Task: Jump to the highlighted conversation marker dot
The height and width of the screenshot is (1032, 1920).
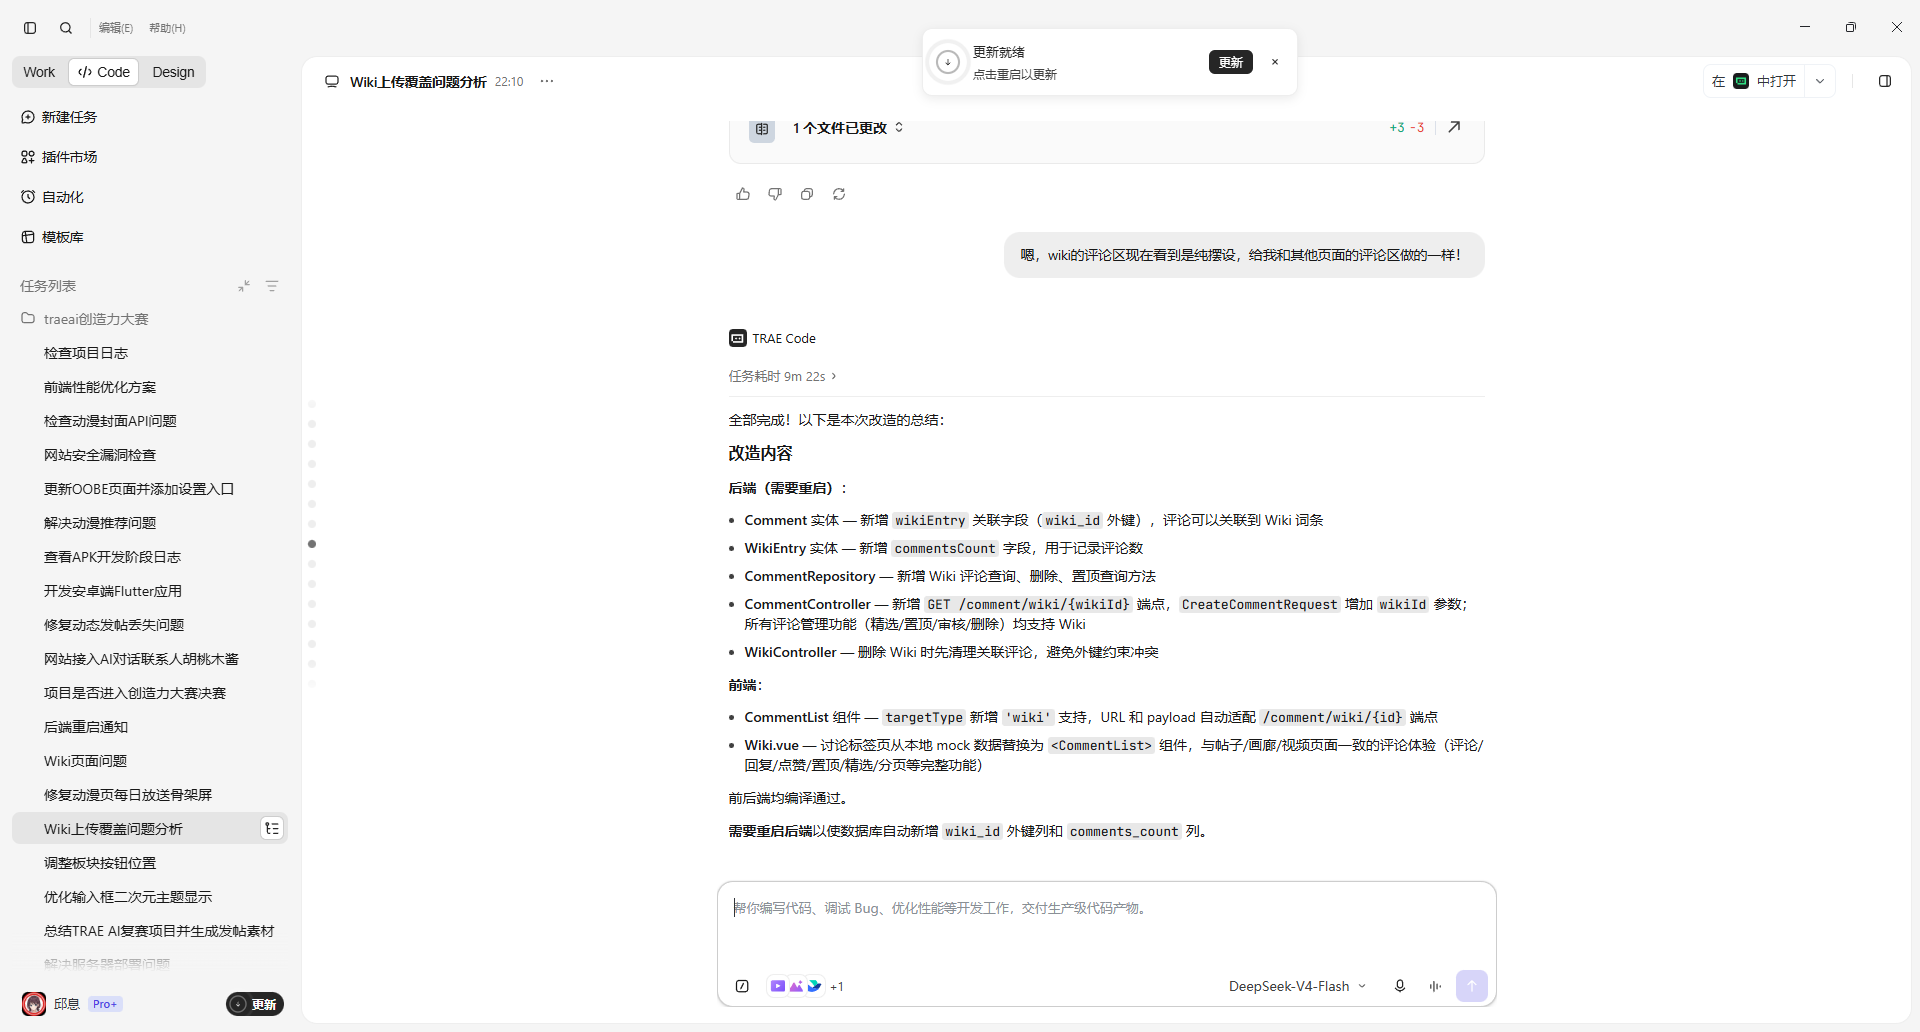Action: coord(312,544)
